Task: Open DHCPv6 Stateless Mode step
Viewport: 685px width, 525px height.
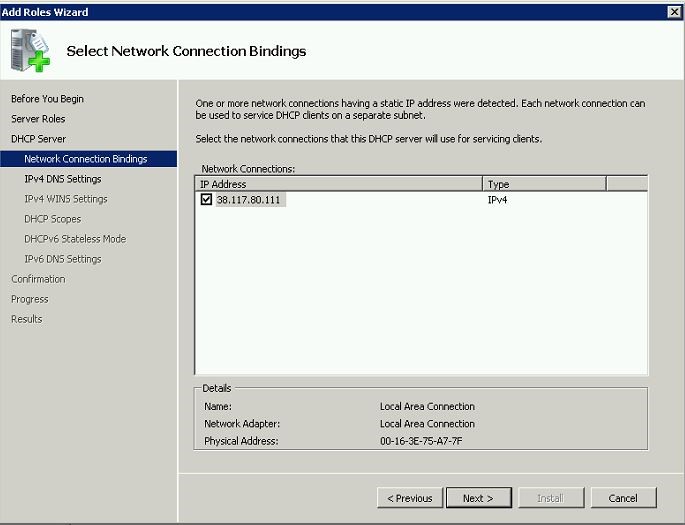Action: pos(75,239)
